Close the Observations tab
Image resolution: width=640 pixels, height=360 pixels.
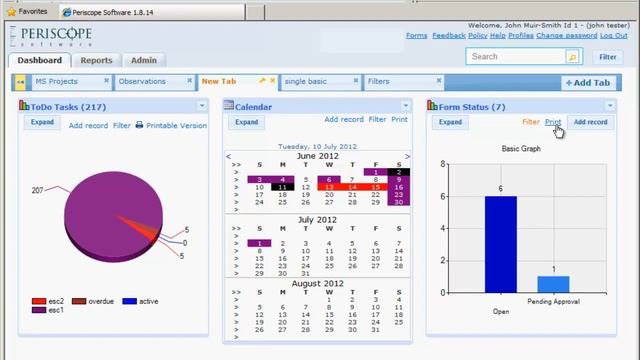pyautogui.click(x=189, y=80)
